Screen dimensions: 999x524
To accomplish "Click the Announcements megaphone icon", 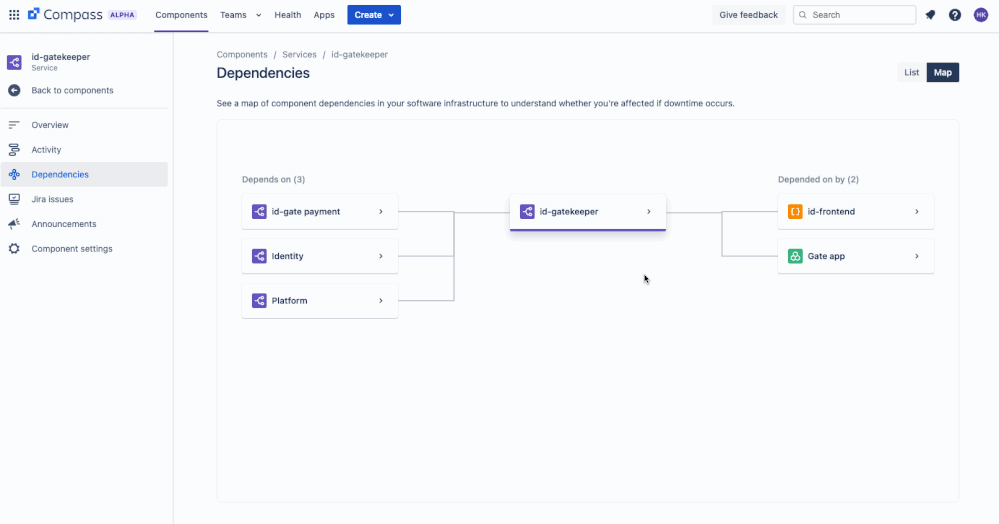I will click(14, 224).
